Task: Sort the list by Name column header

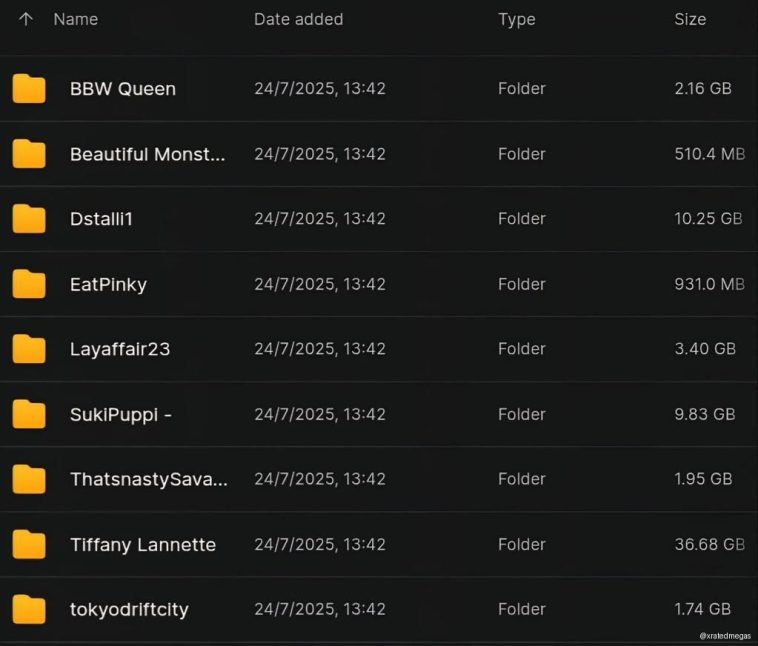Action: (74, 19)
